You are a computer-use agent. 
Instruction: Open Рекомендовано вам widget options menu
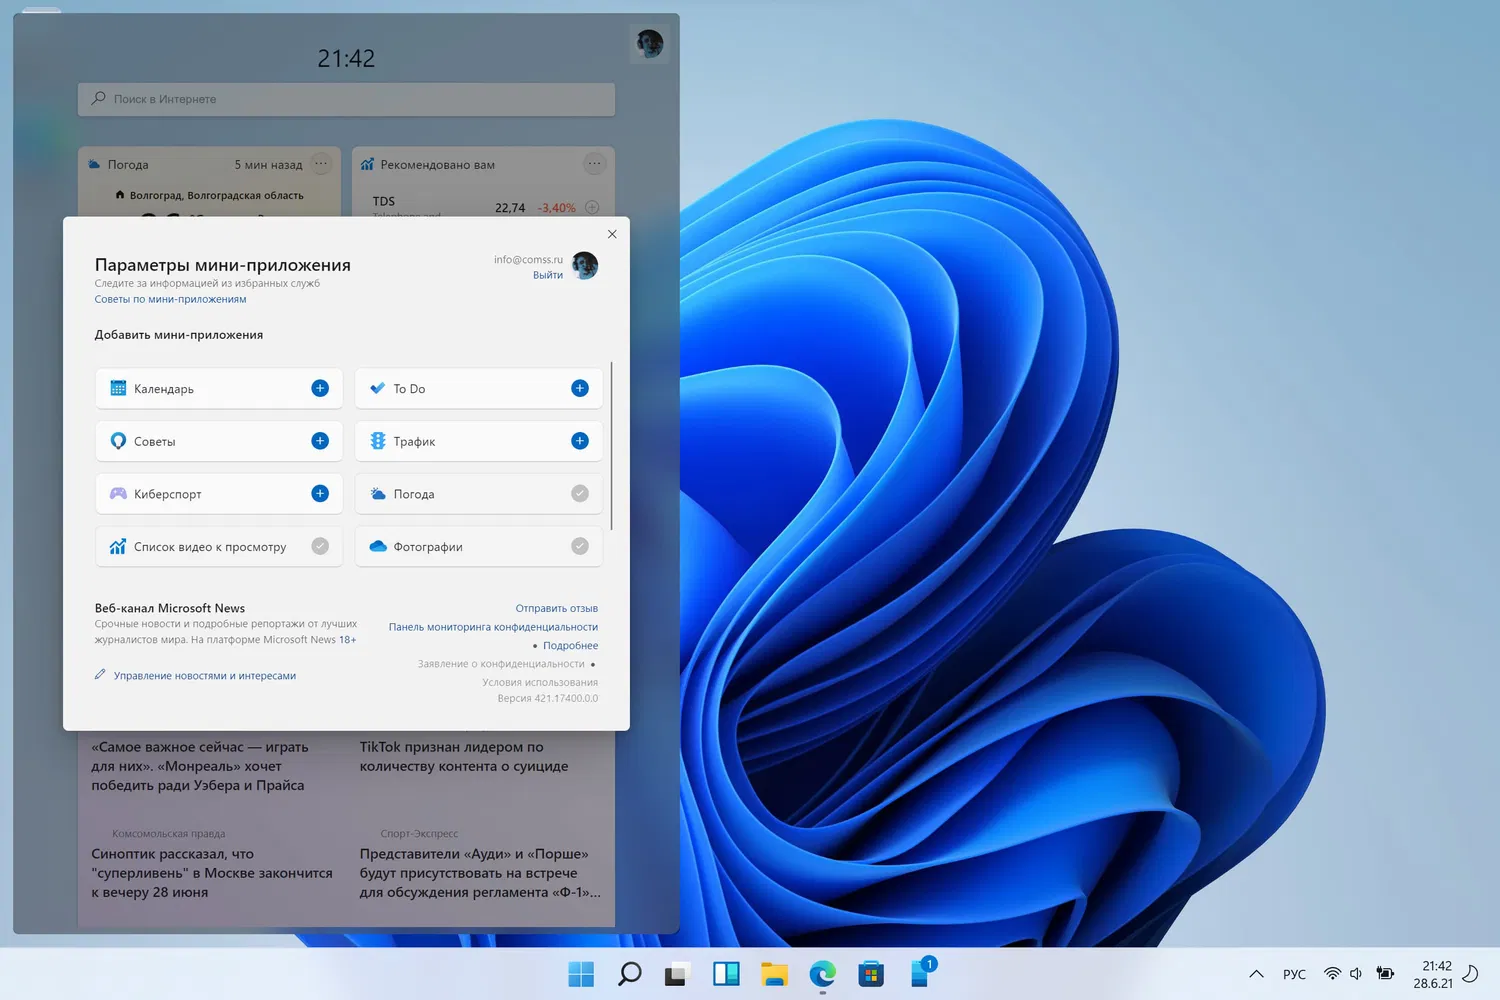tap(594, 164)
